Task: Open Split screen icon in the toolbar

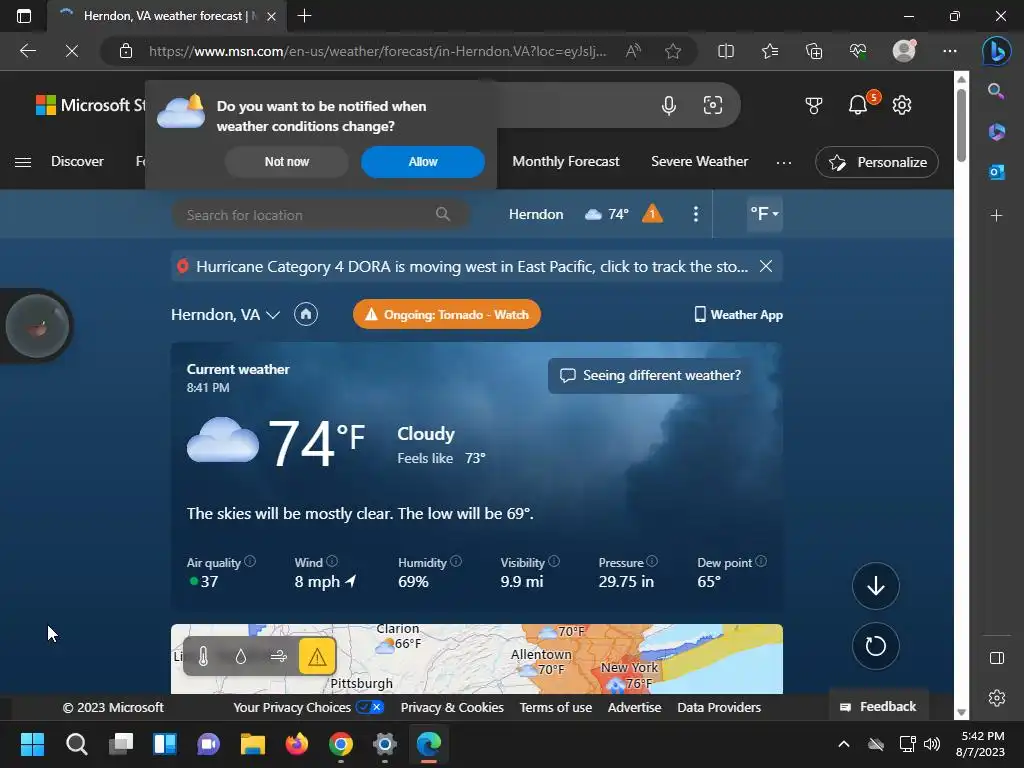Action: coord(726,51)
